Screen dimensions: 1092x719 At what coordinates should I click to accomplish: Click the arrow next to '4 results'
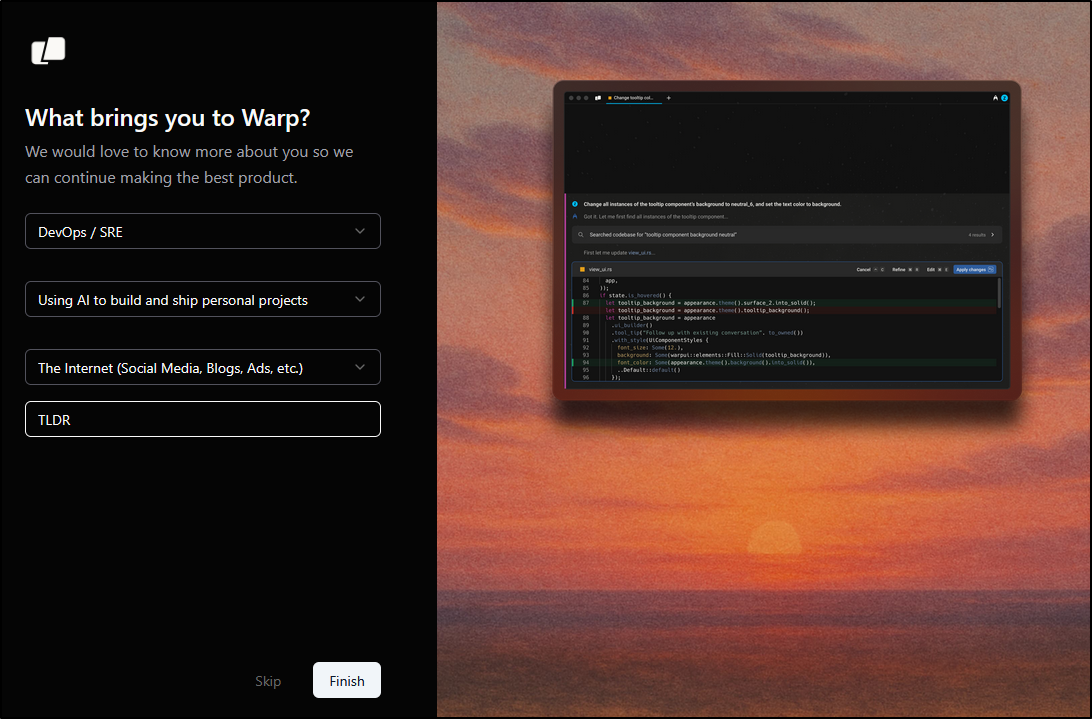click(x=992, y=235)
